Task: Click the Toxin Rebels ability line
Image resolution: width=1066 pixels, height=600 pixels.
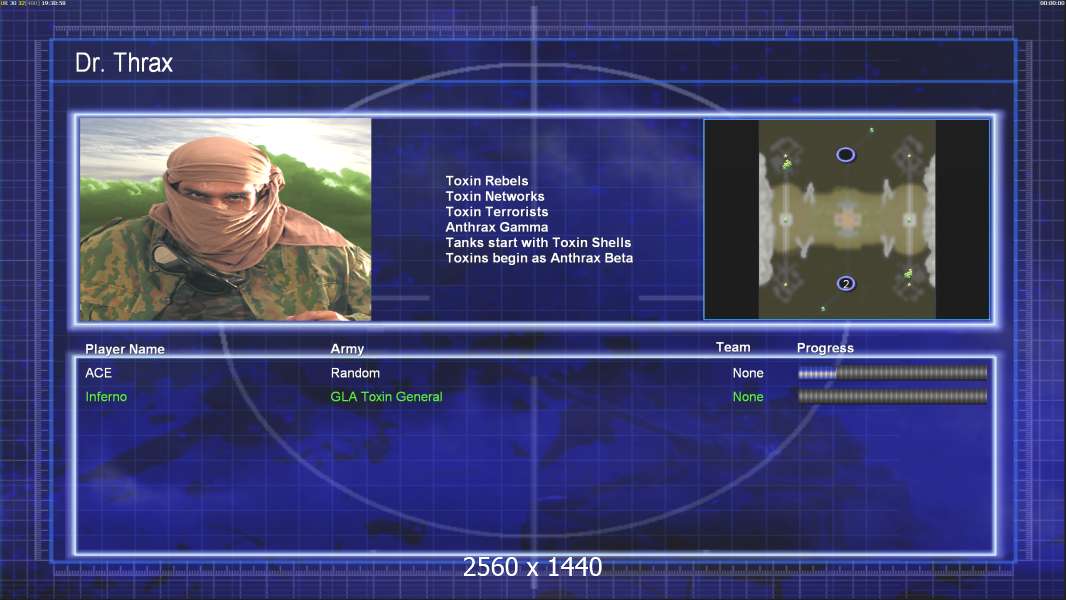Action: point(487,181)
